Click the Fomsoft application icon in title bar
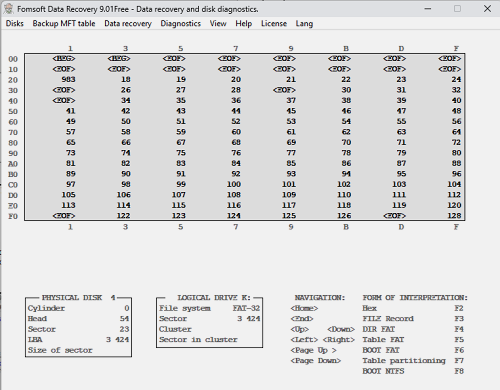 pyautogui.click(x=8, y=9)
